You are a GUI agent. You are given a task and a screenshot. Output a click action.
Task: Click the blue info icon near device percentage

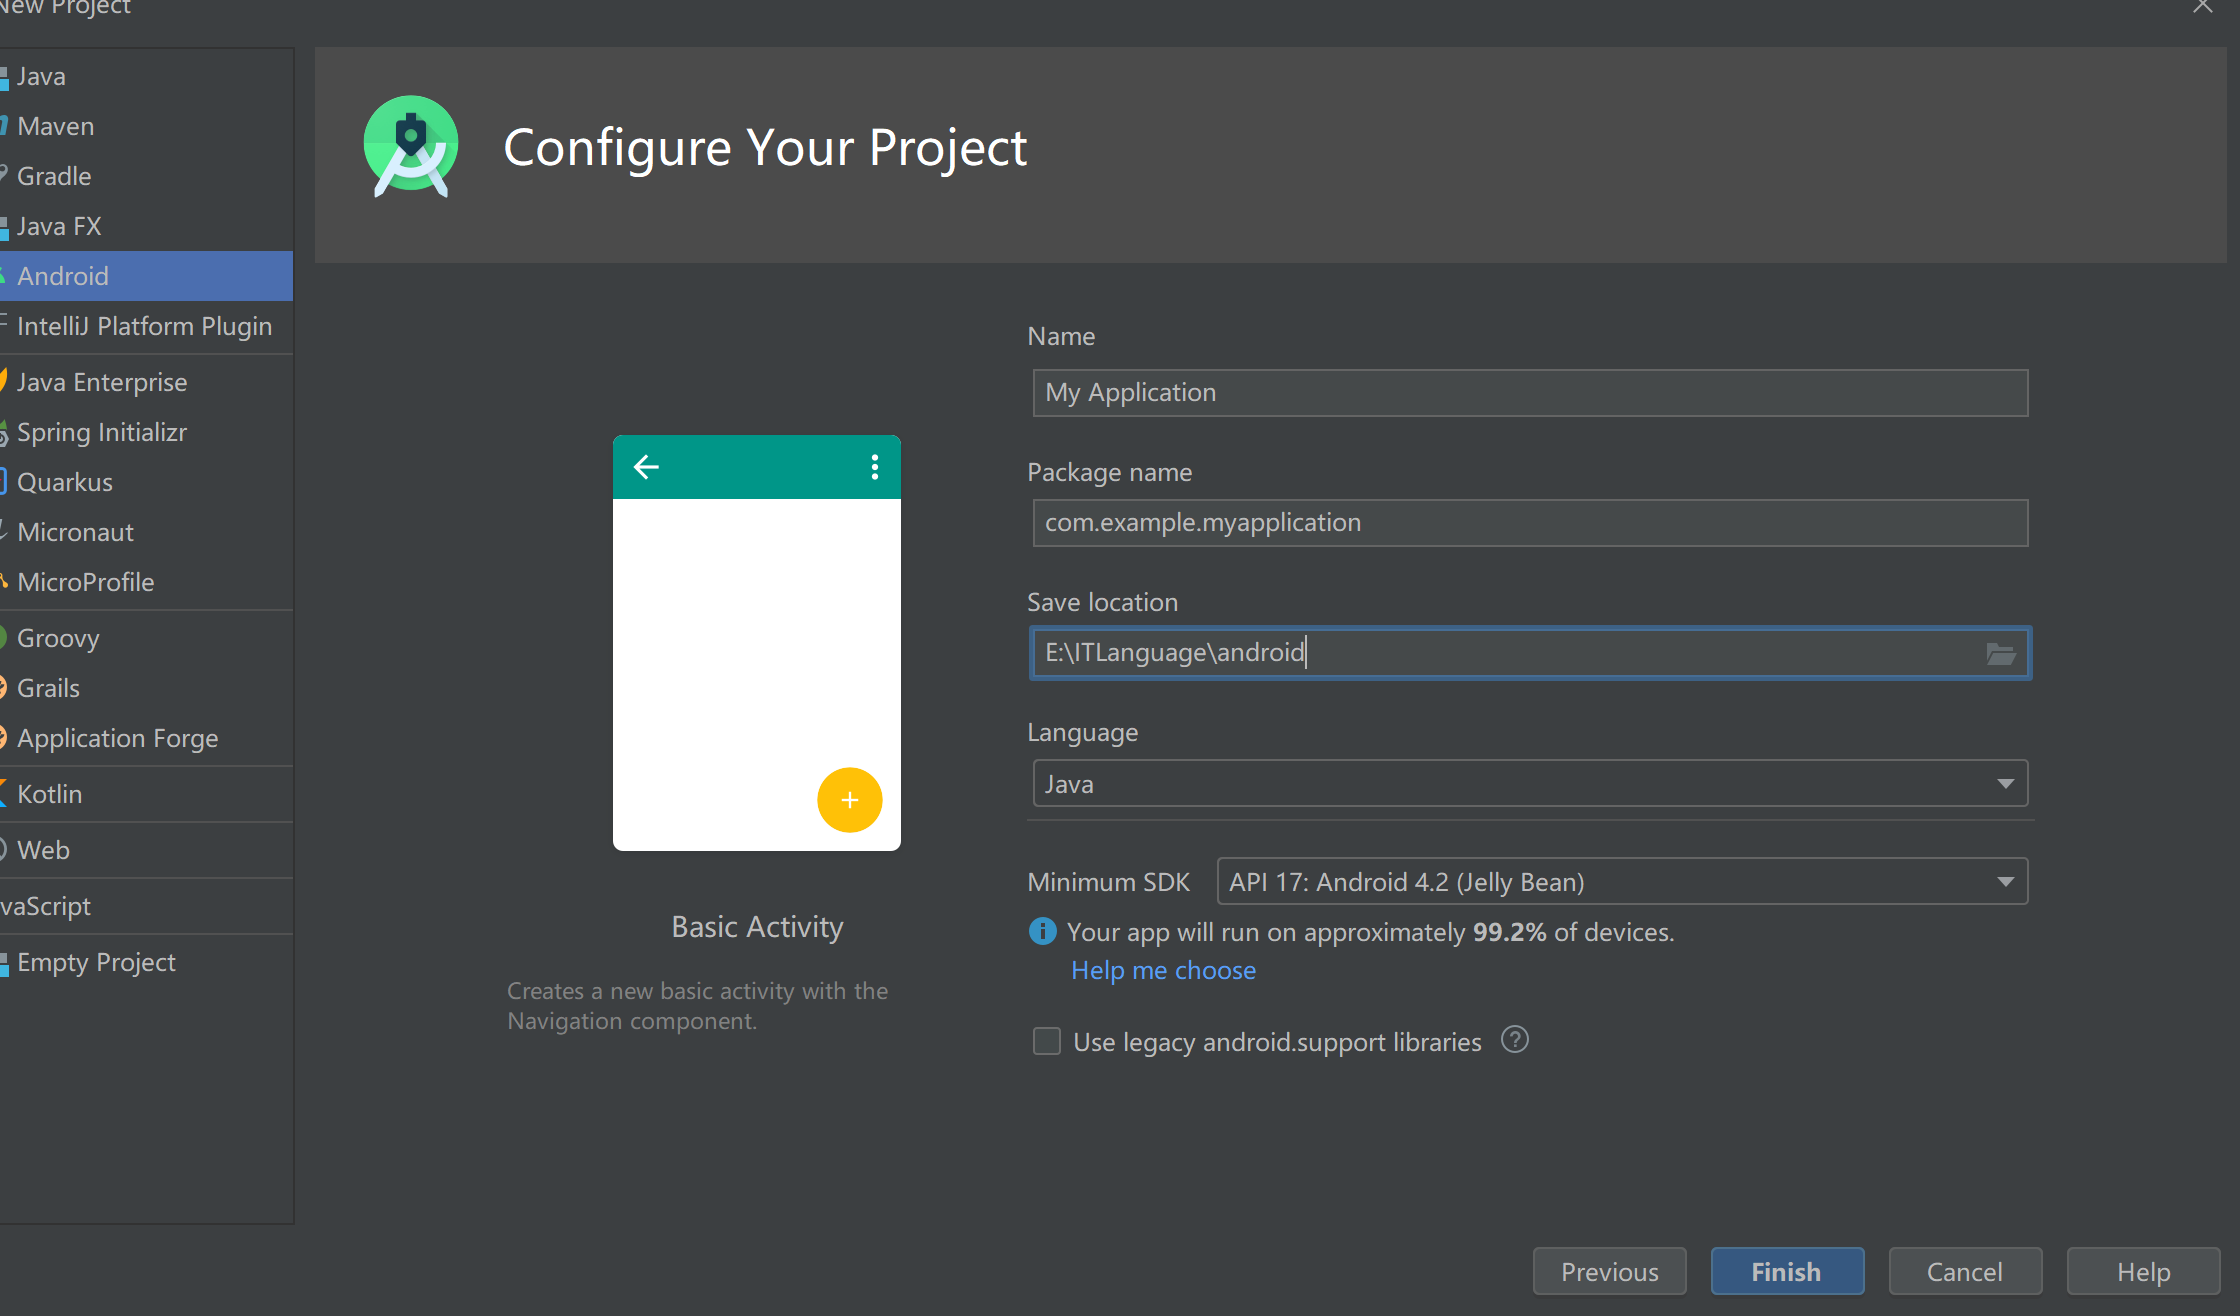pyautogui.click(x=1042, y=932)
